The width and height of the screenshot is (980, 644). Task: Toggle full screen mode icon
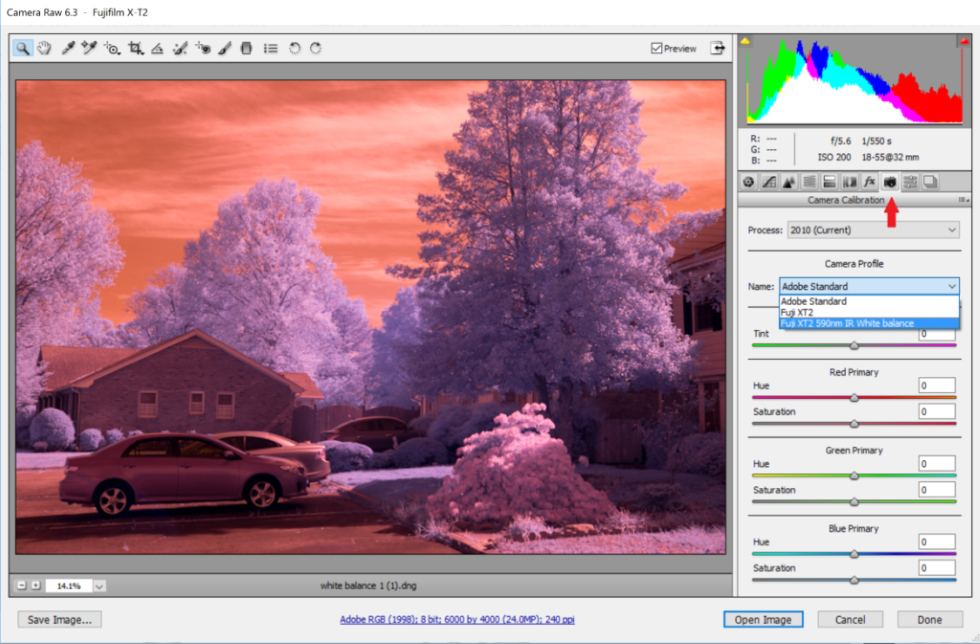pyautogui.click(x=718, y=48)
